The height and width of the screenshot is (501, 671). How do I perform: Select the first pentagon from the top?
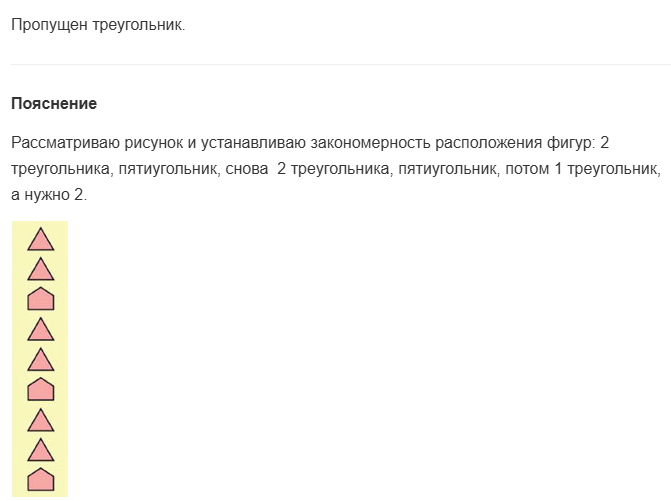pyautogui.click(x=40, y=299)
